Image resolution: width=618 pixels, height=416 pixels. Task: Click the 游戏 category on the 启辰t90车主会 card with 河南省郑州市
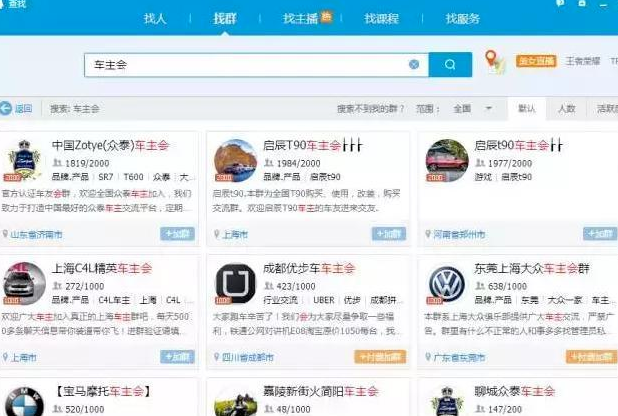[x=483, y=177]
